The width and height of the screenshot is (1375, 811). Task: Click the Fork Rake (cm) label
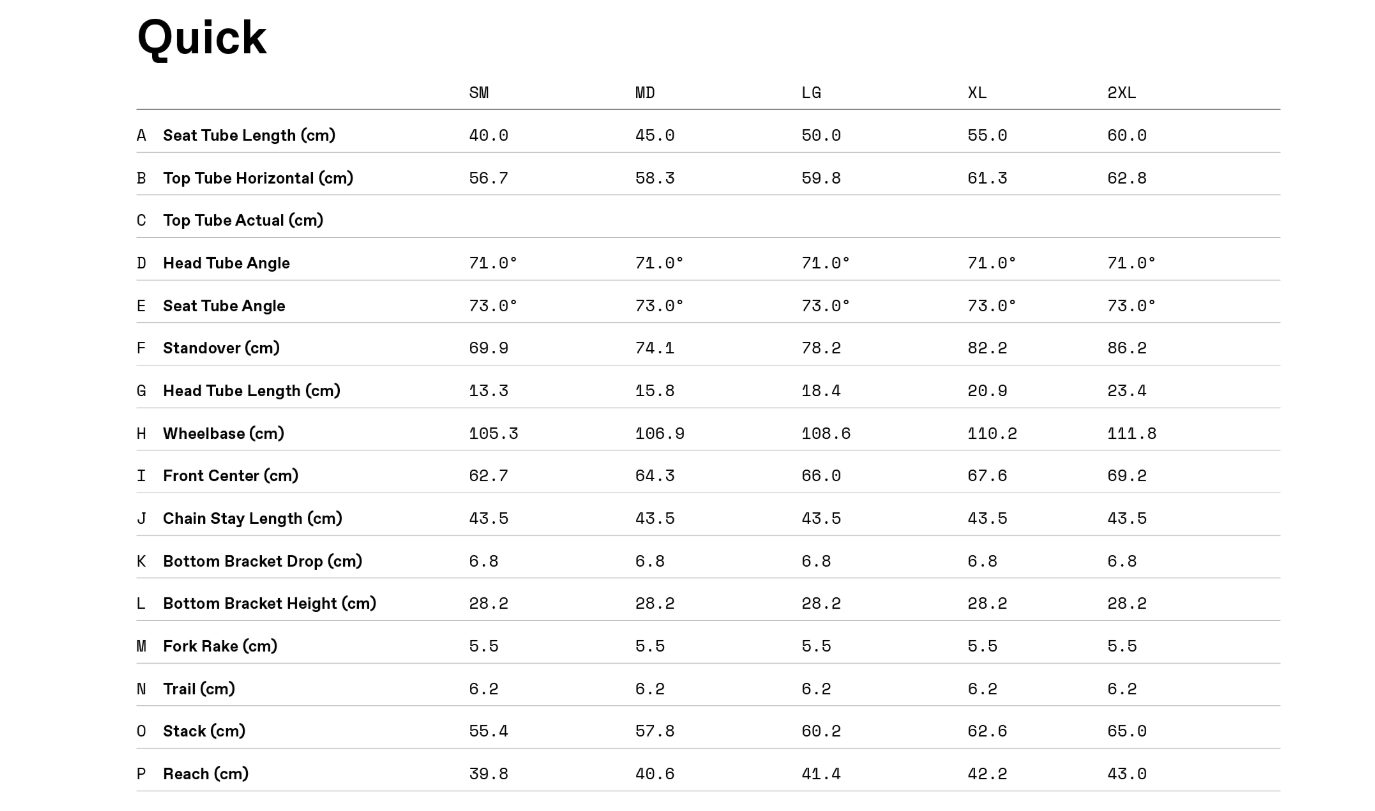tap(220, 646)
